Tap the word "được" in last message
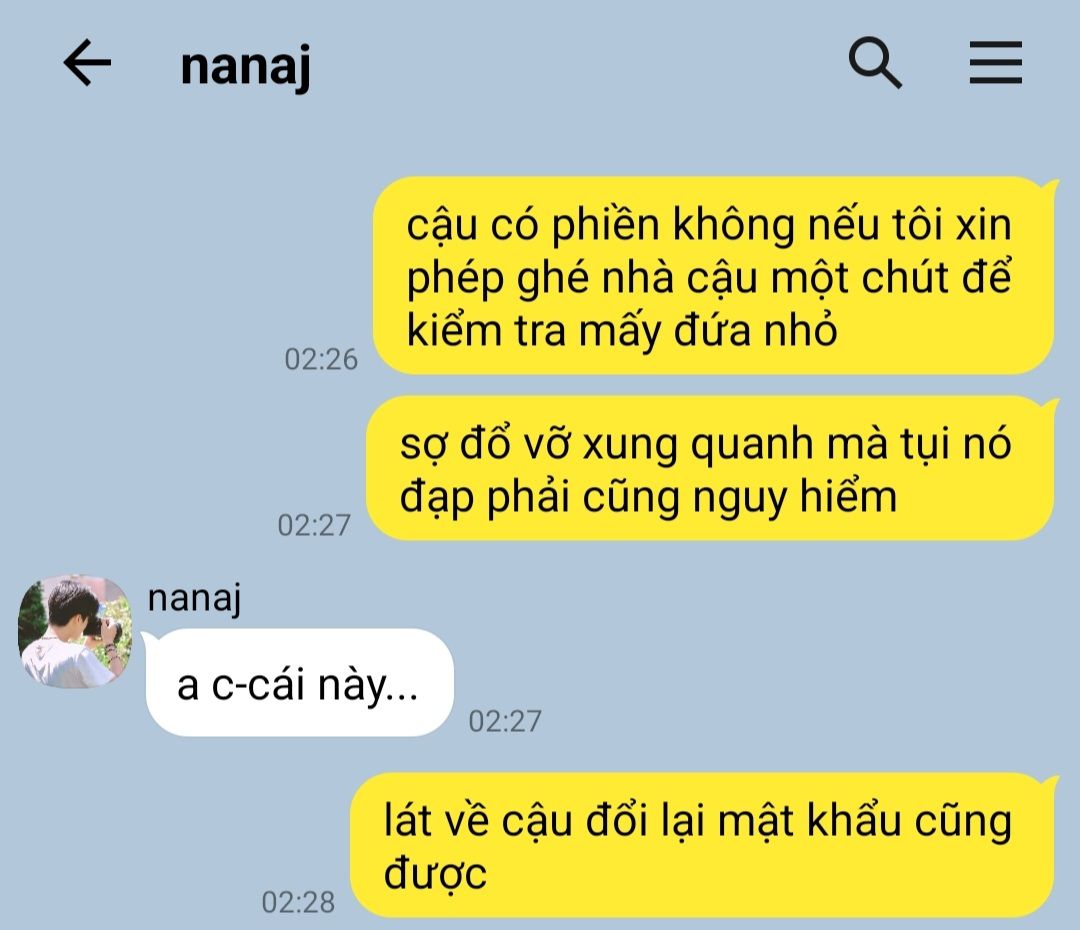This screenshot has width=1080, height=930. pos(435,875)
